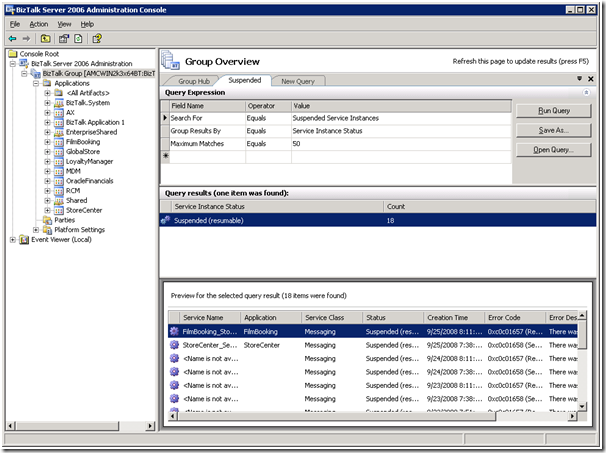Click the tree pane horizontal scrollbar thumb
The height and width of the screenshot is (453, 606).
pyautogui.click(x=67, y=426)
